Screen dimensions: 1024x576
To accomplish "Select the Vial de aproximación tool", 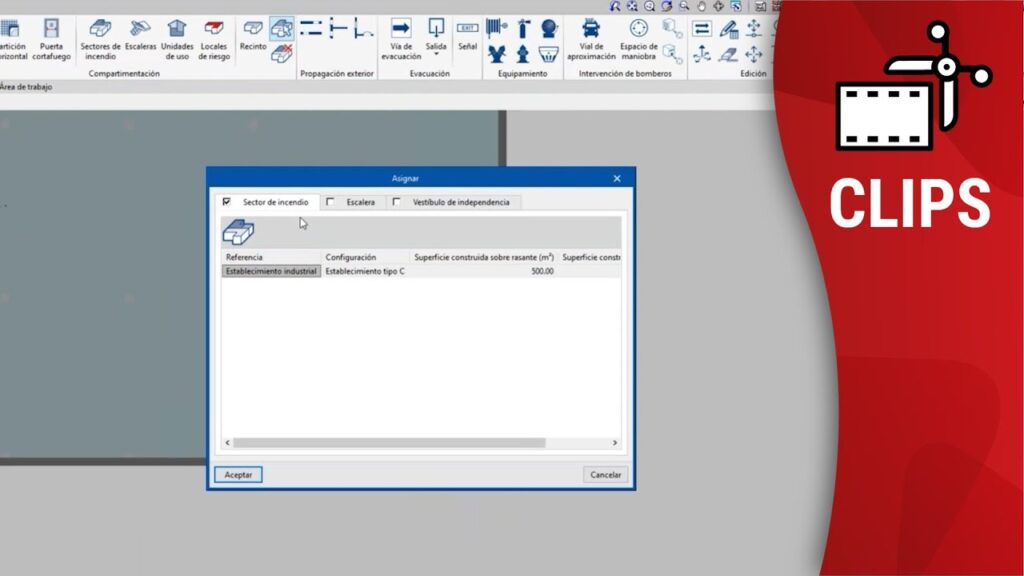I will click(x=591, y=36).
